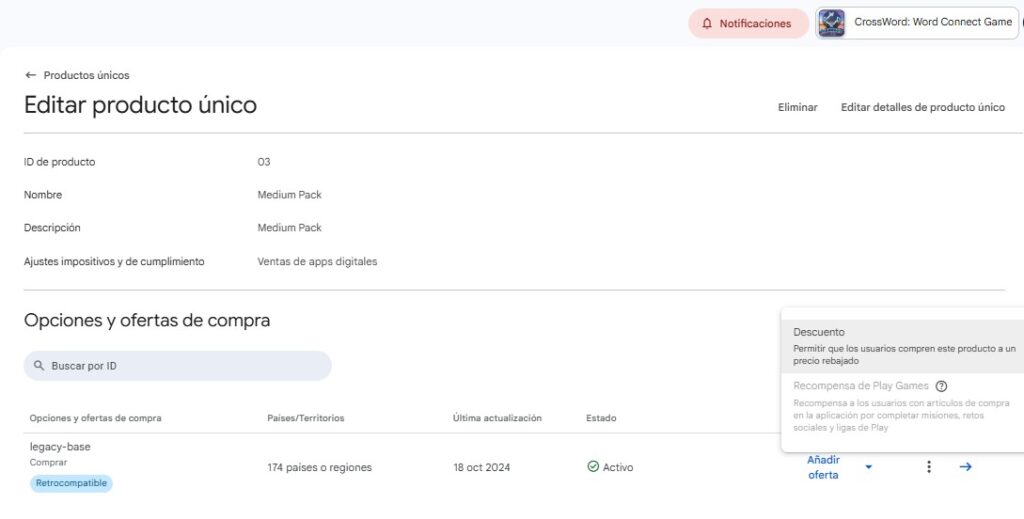Screen dimensions: 1024x519
Task: Click the Editar producto único title
Action: (140, 105)
